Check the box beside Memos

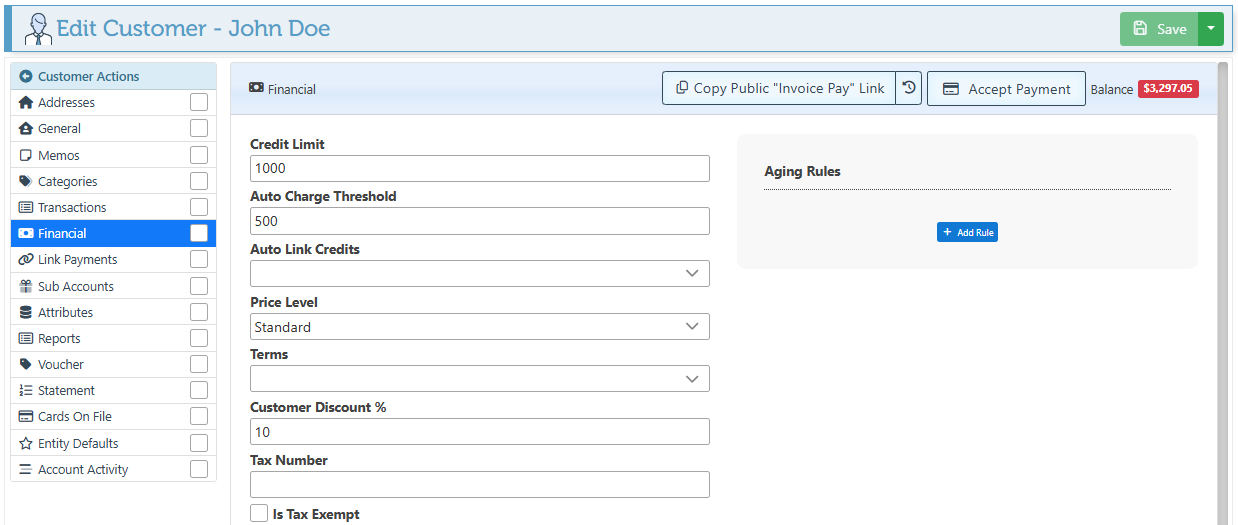pyautogui.click(x=199, y=155)
